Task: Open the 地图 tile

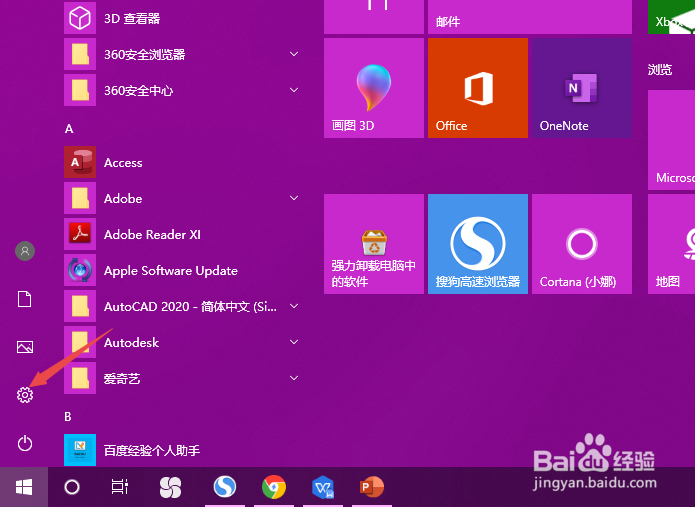Action: (672, 244)
